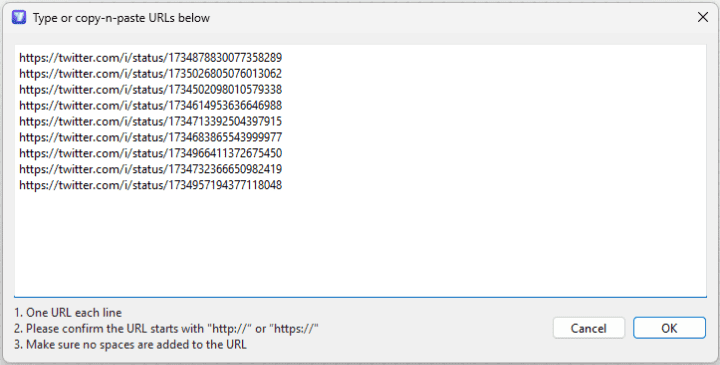The image size is (720, 365).
Task: Click empty area of the URL text box
Action: point(360,243)
